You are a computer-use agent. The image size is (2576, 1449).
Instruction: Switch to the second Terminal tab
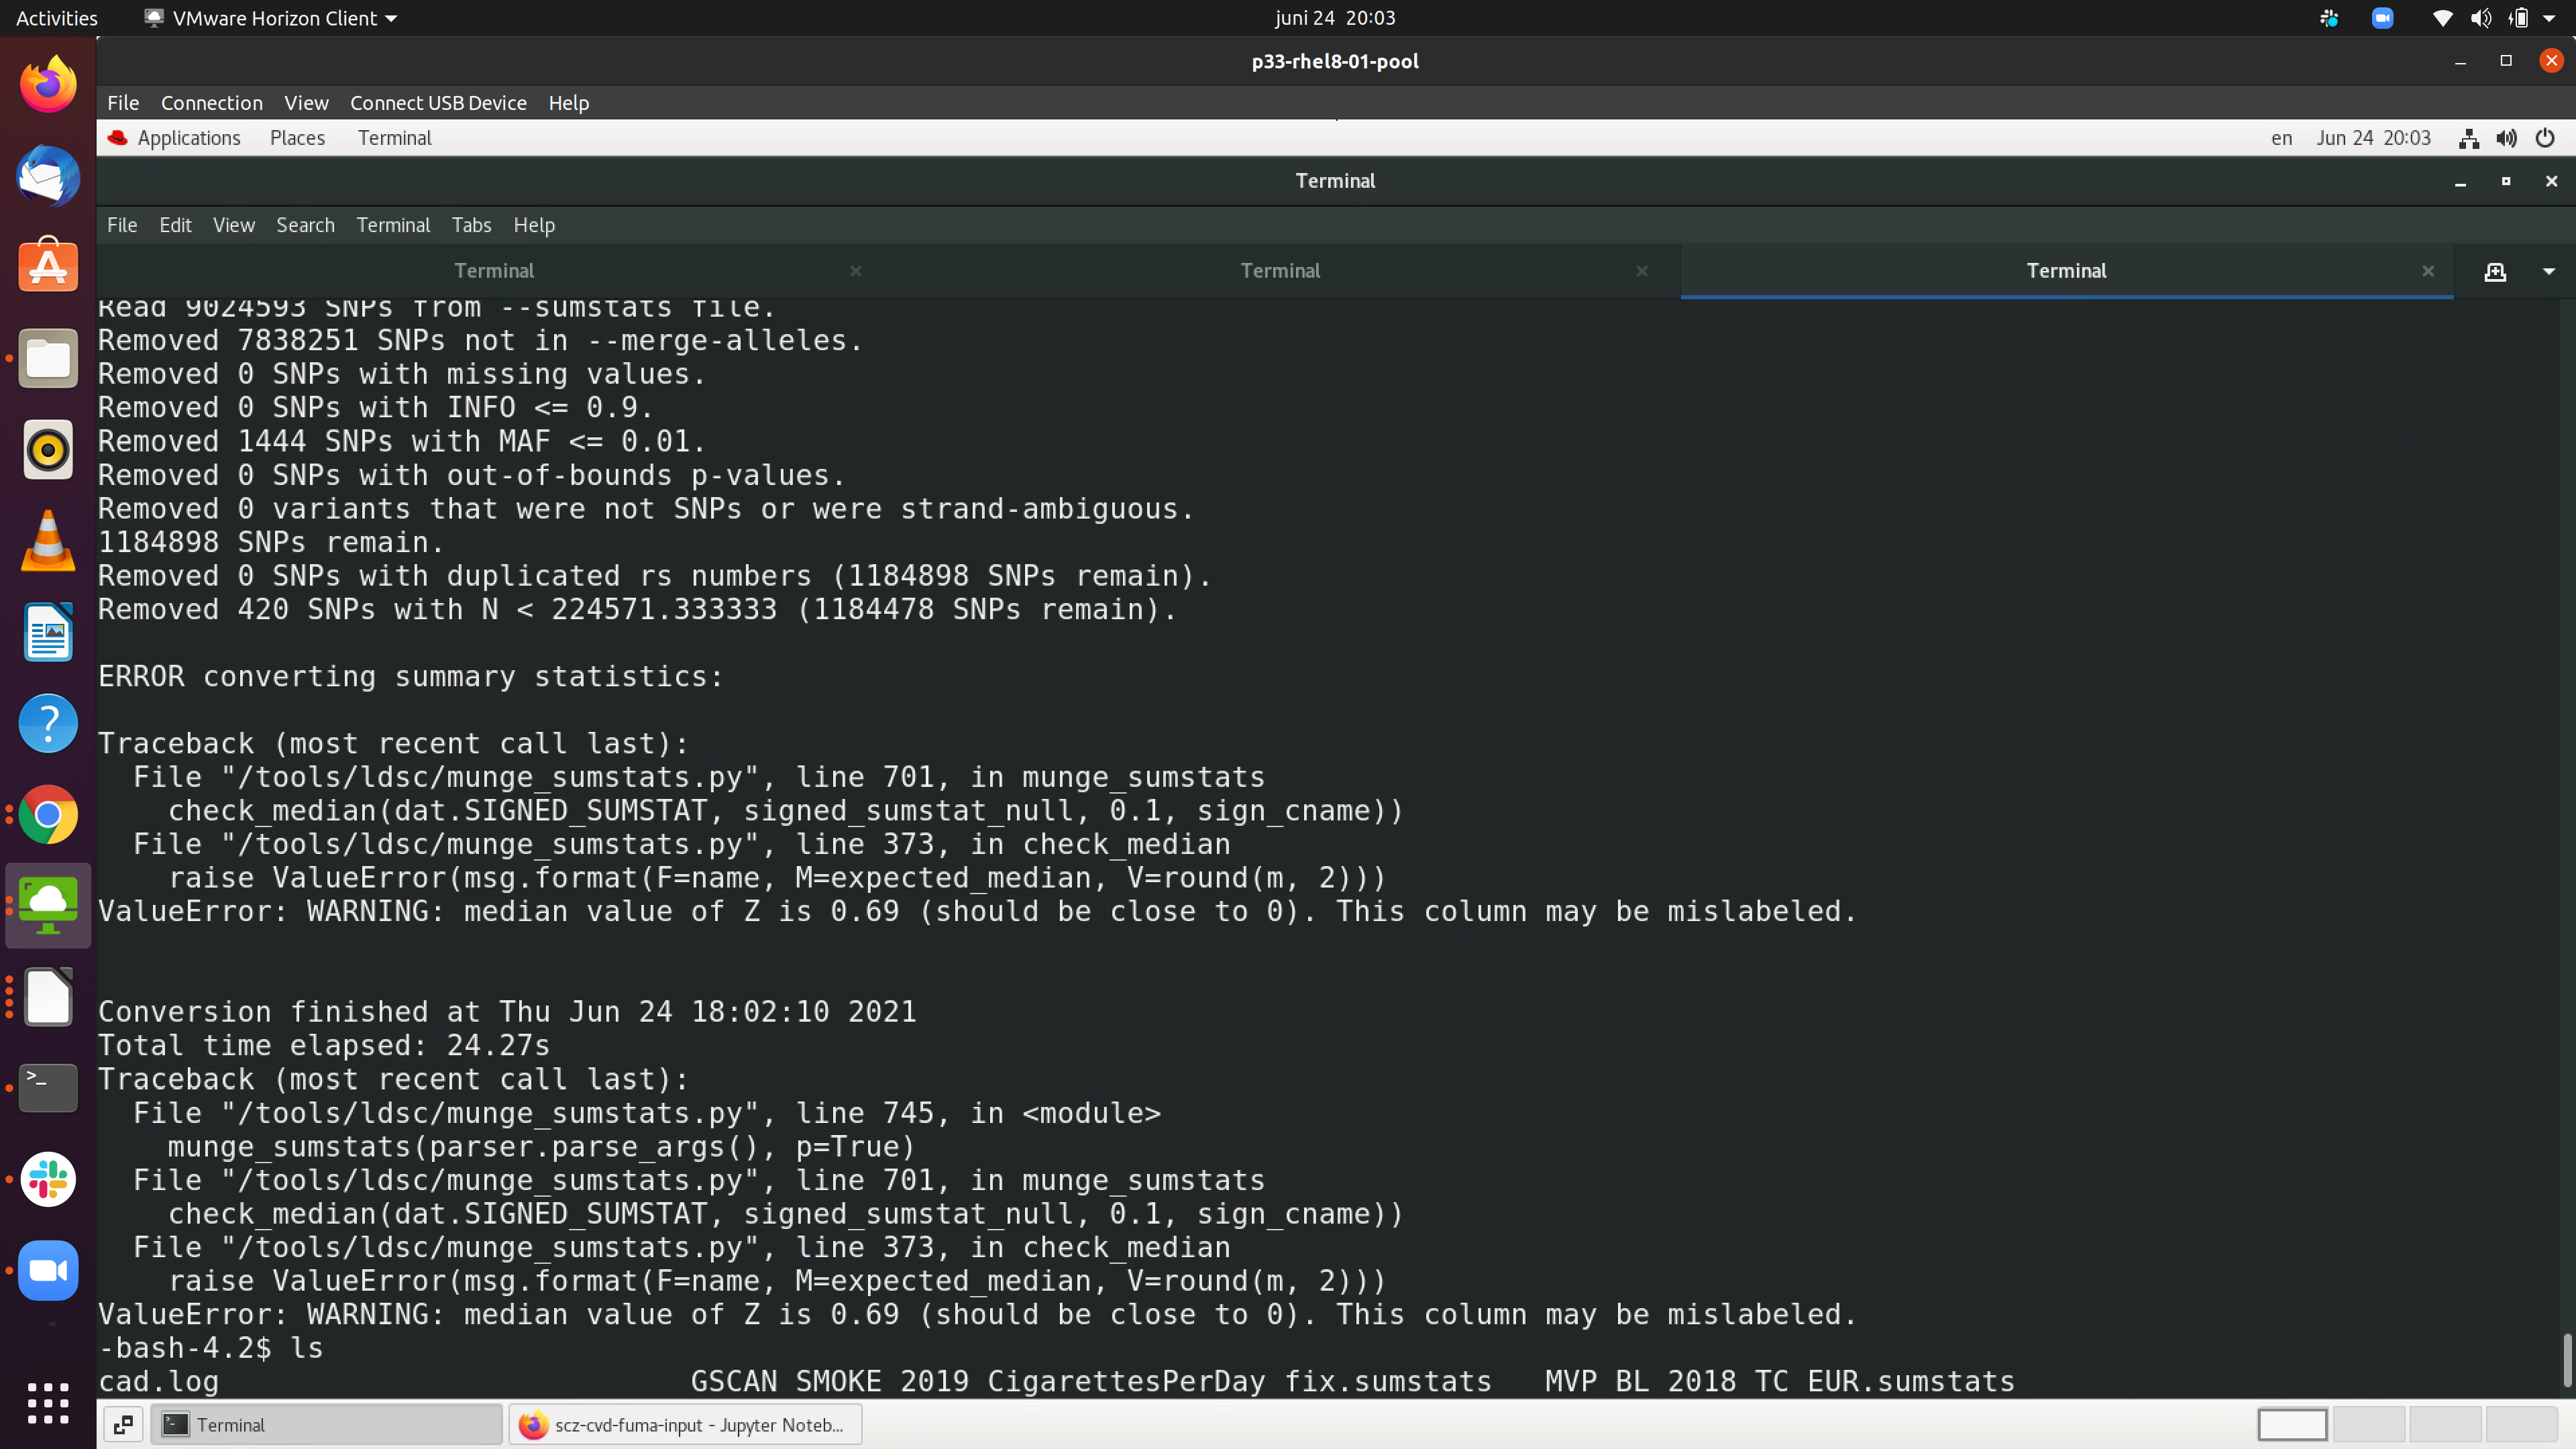coord(1281,270)
